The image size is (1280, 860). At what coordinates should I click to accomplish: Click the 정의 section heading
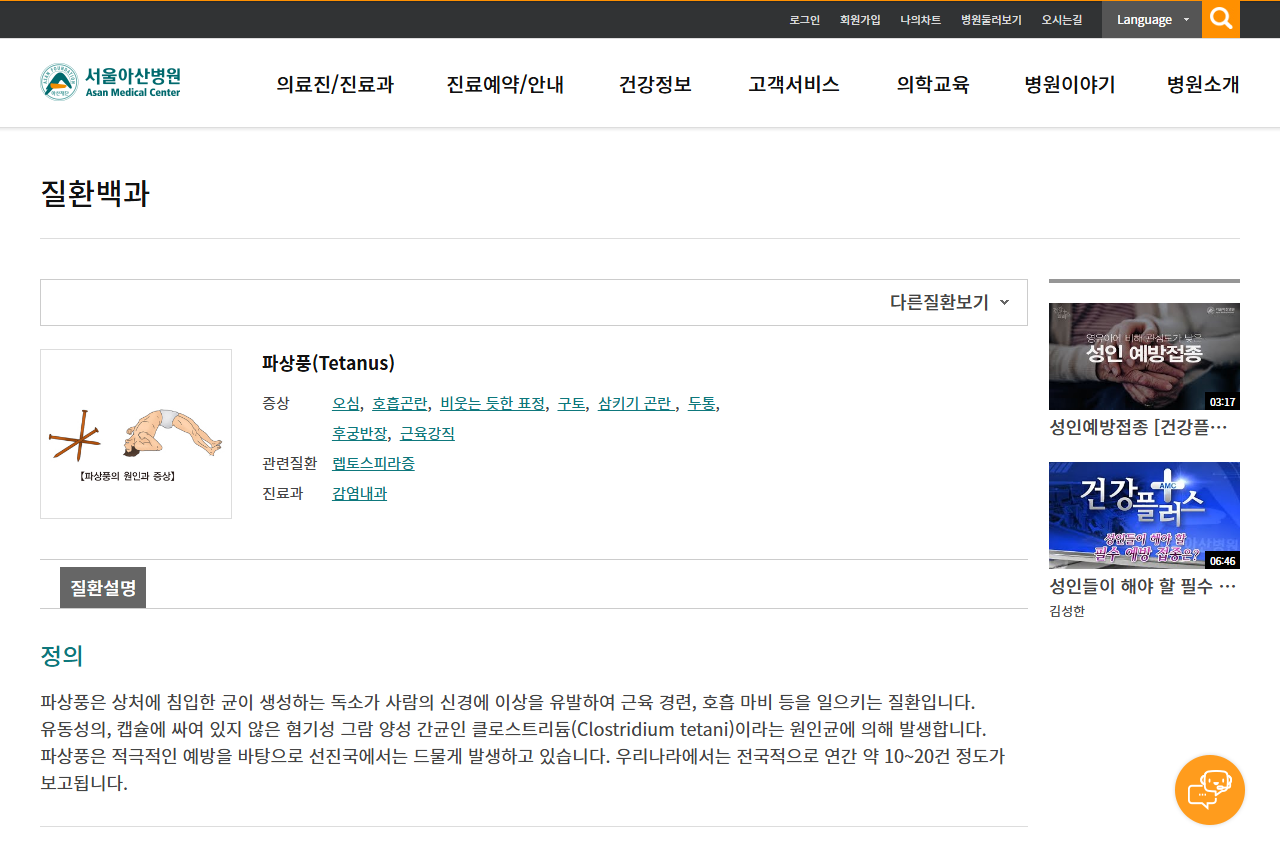click(61, 656)
